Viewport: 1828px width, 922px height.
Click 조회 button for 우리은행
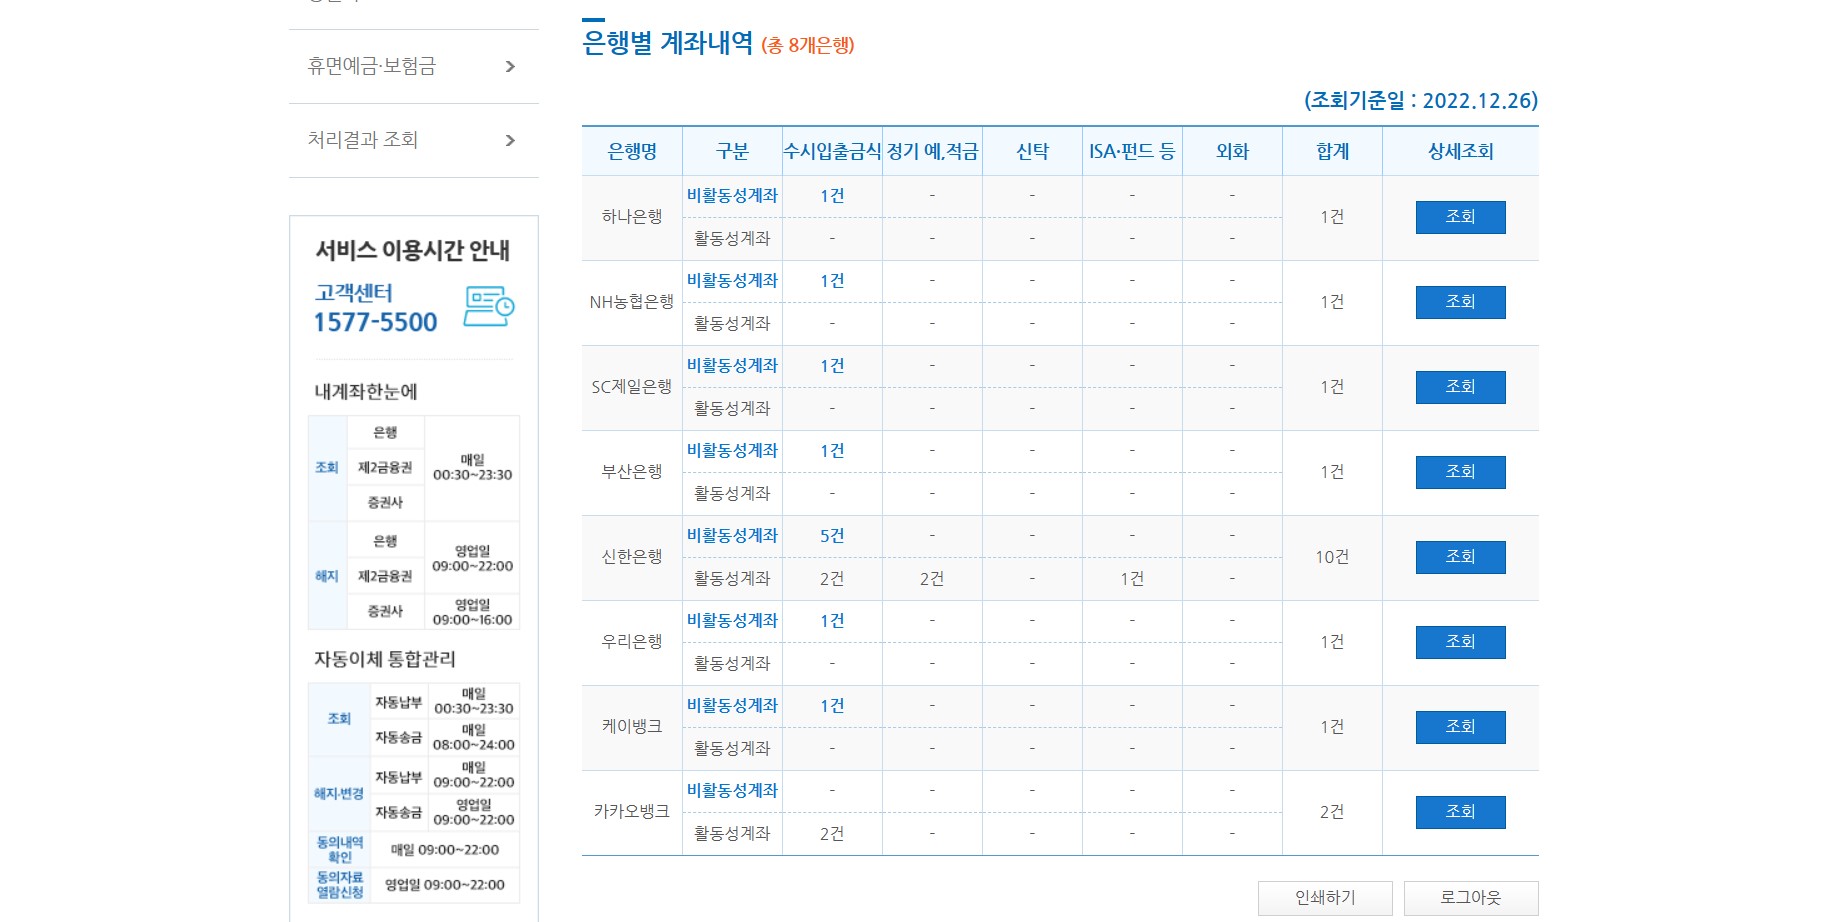[x=1459, y=641]
